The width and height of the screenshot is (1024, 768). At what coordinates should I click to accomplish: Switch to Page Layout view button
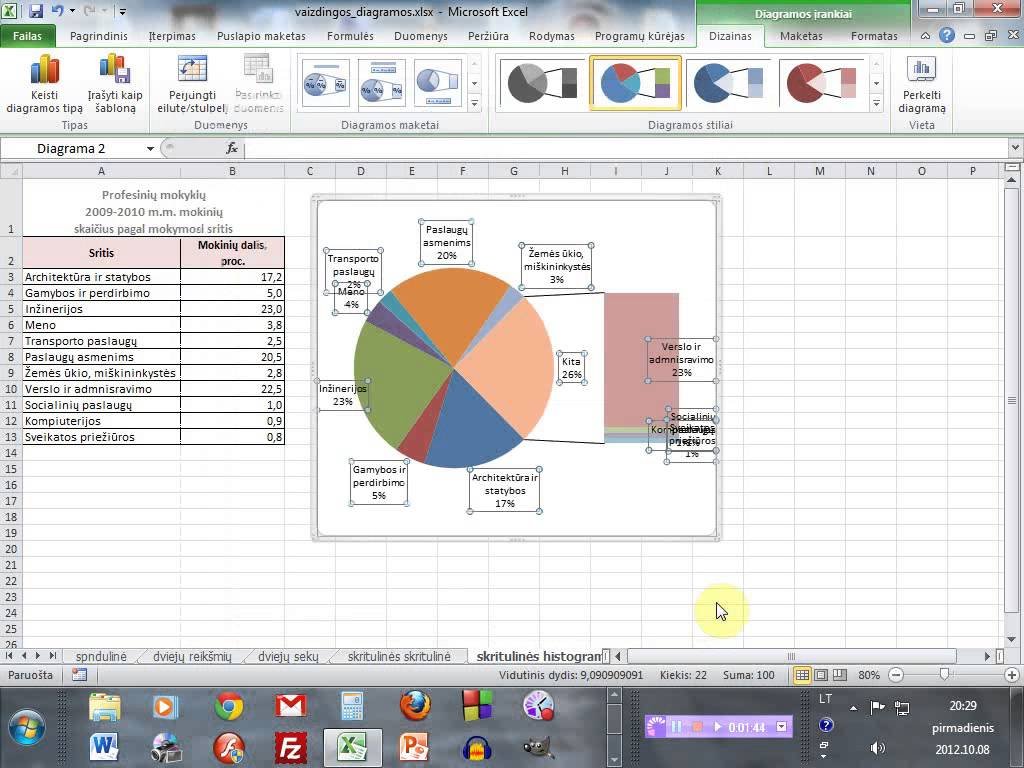(821, 675)
